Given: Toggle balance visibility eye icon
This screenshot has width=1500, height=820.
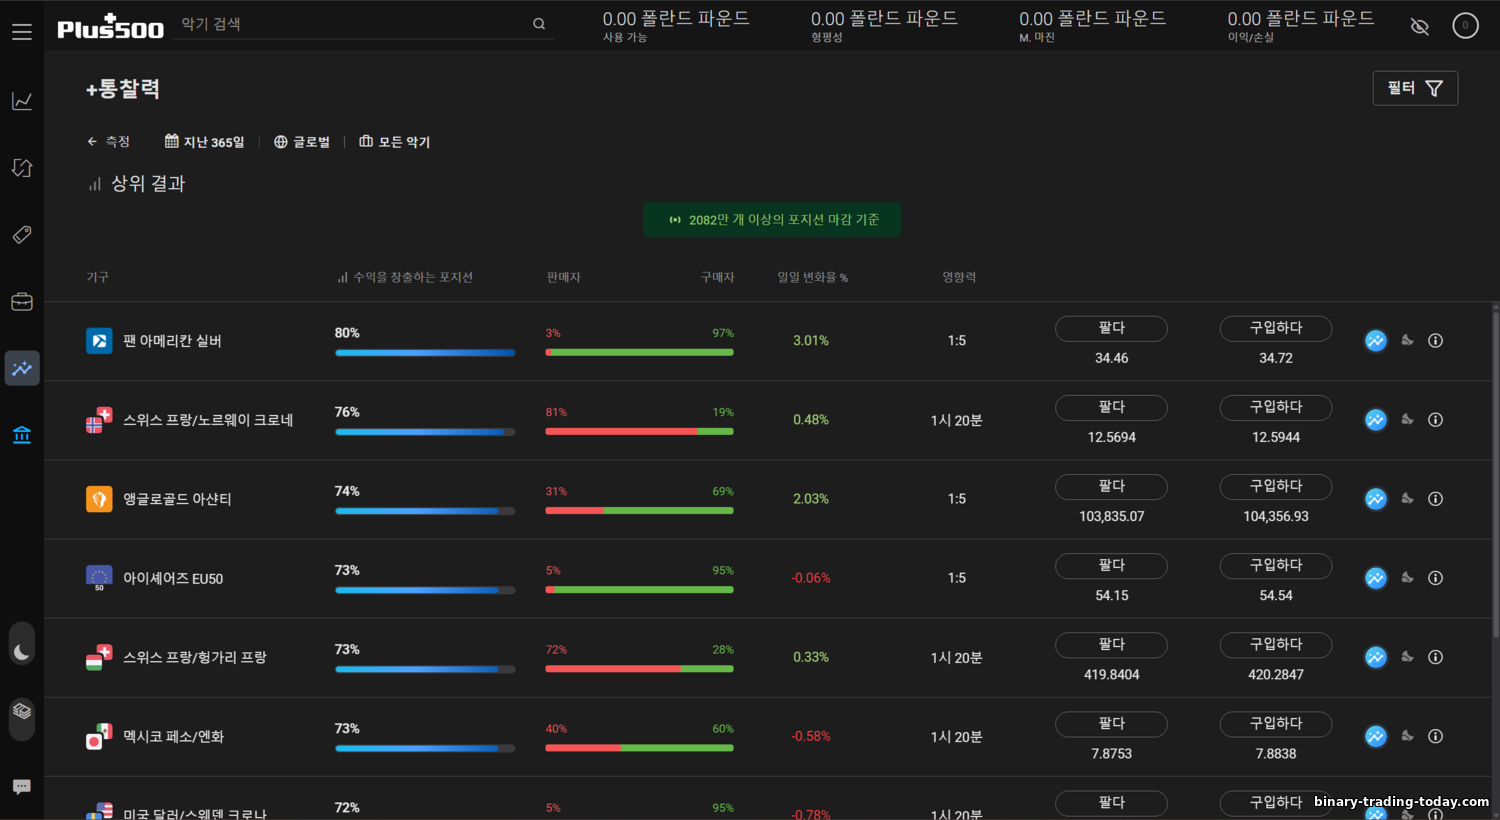Looking at the screenshot, I should [x=1419, y=26].
